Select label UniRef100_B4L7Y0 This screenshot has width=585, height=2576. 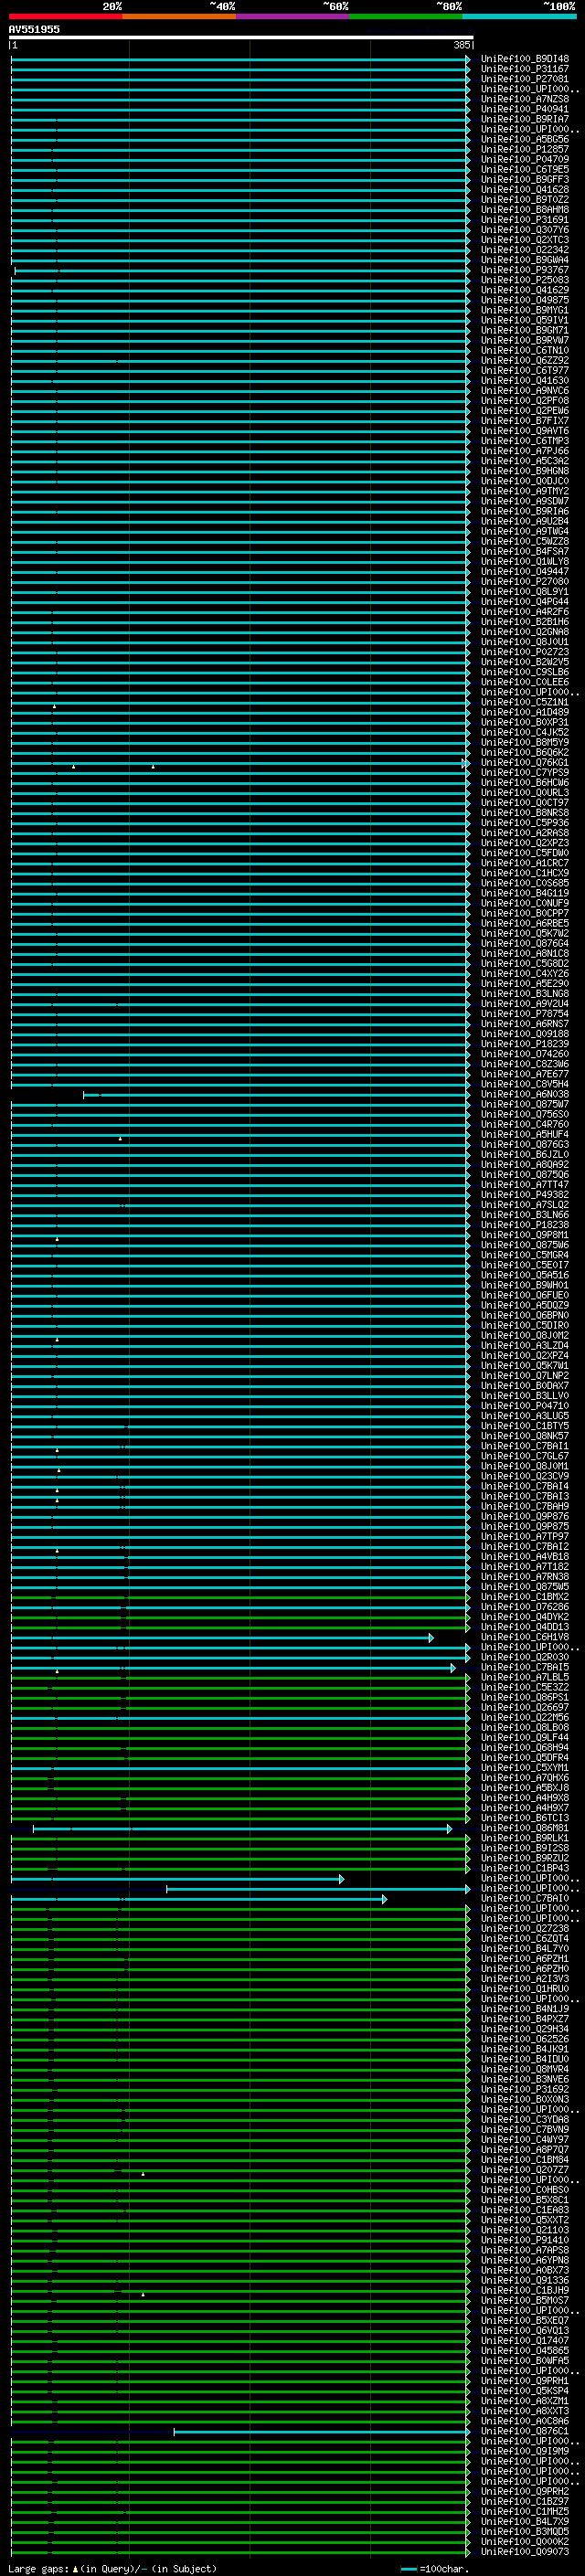[525, 1949]
